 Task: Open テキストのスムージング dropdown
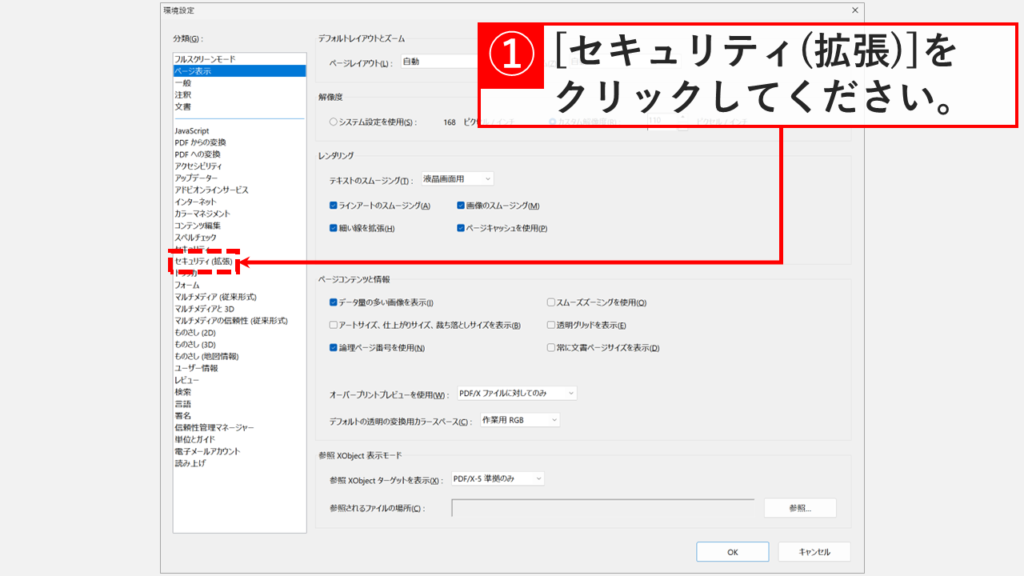pos(457,179)
